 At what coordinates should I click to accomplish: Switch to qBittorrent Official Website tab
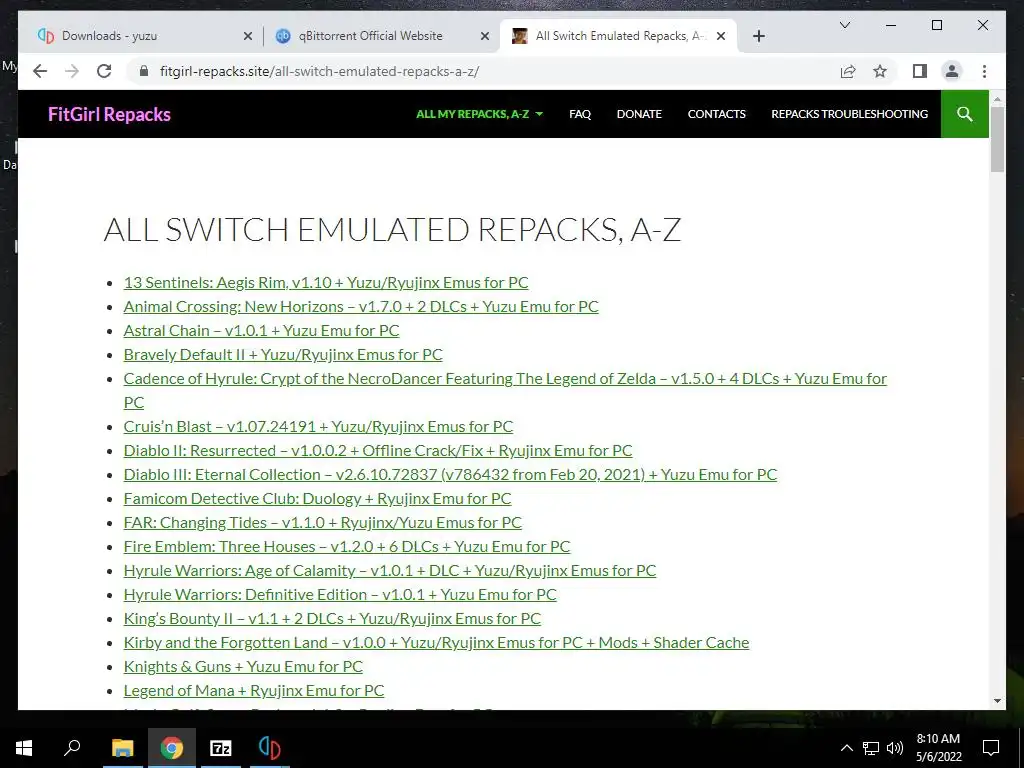[381, 37]
